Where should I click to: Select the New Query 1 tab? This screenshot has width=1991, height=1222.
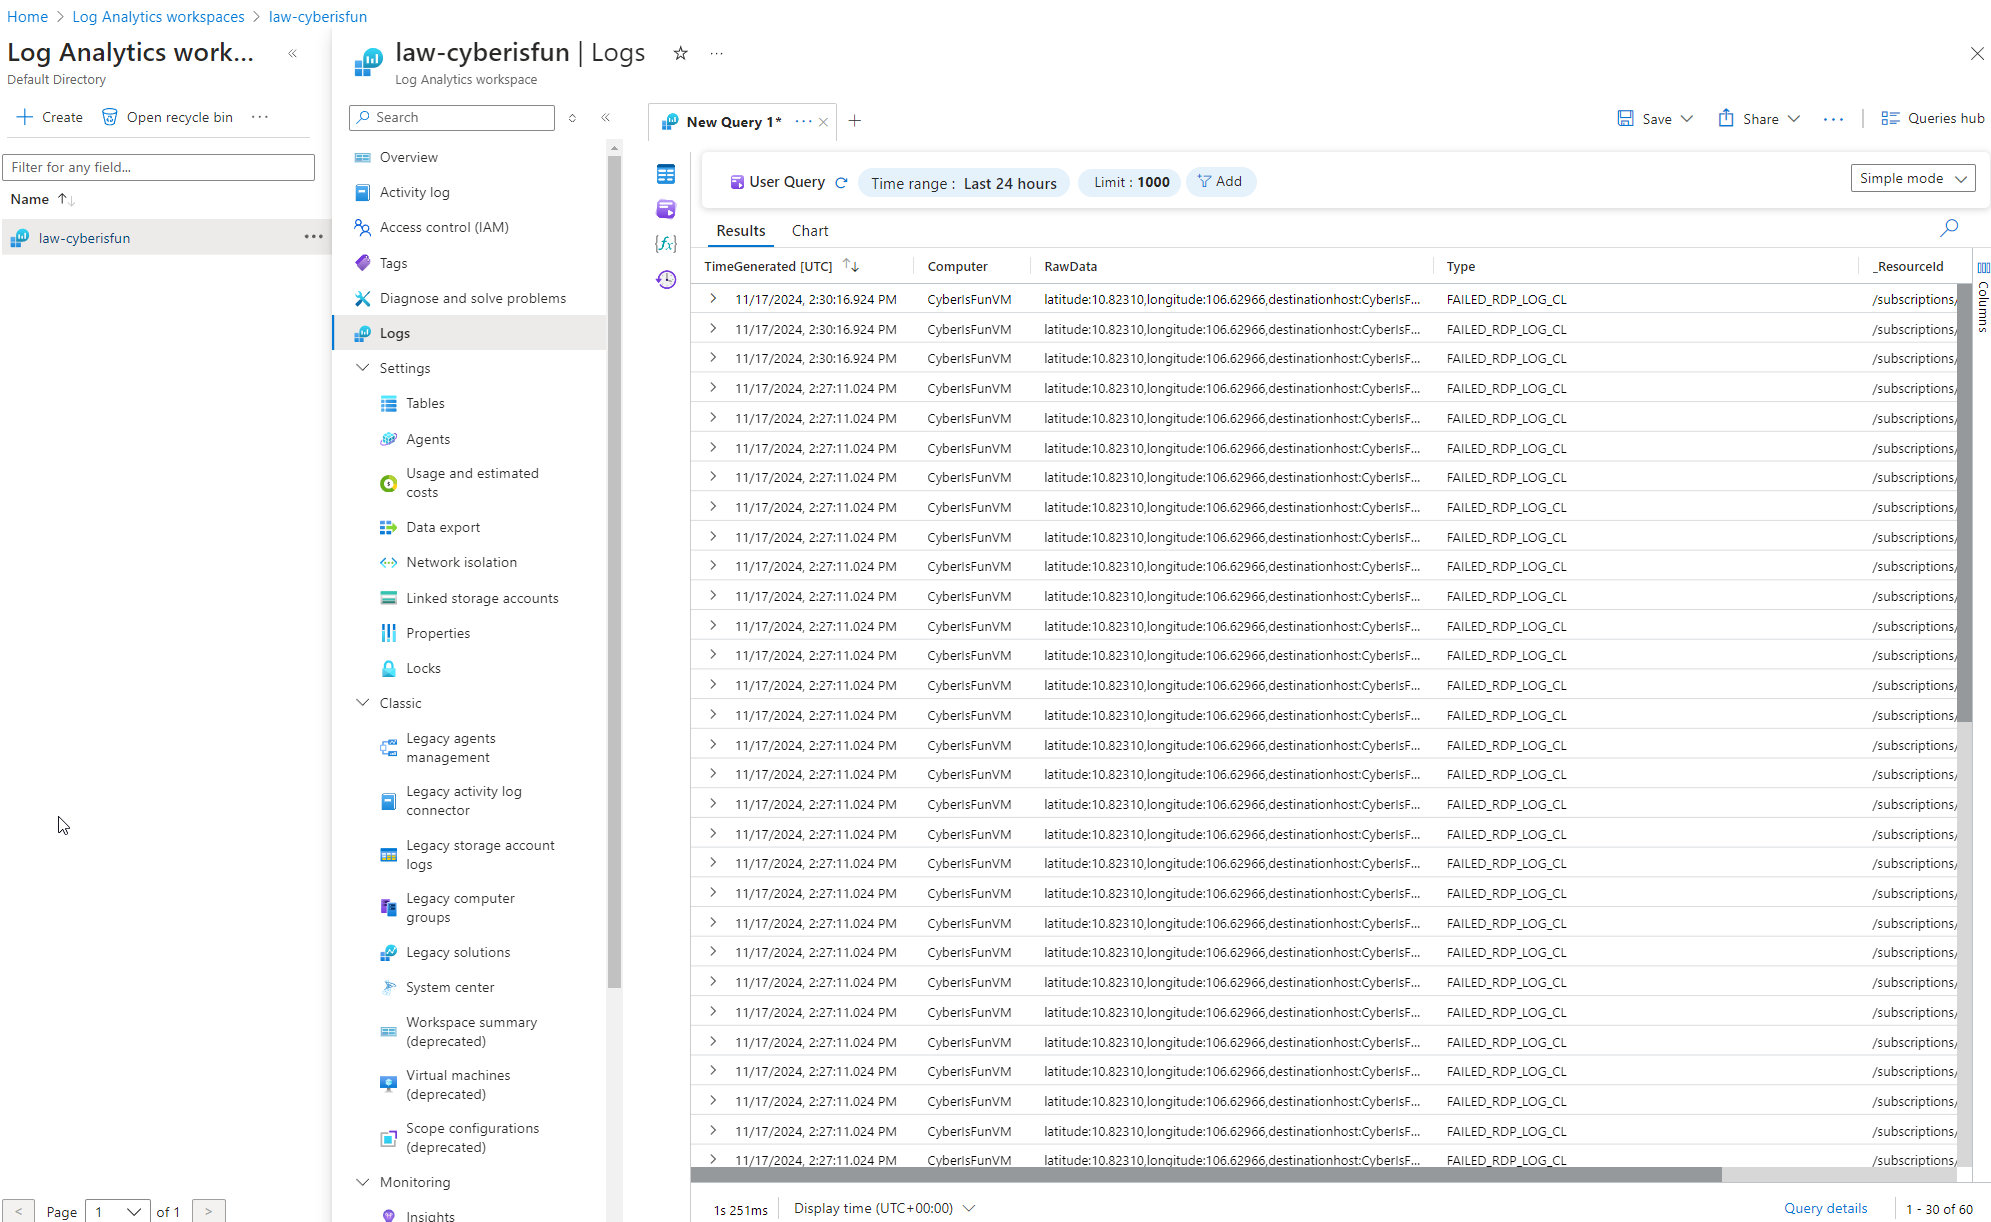(733, 122)
